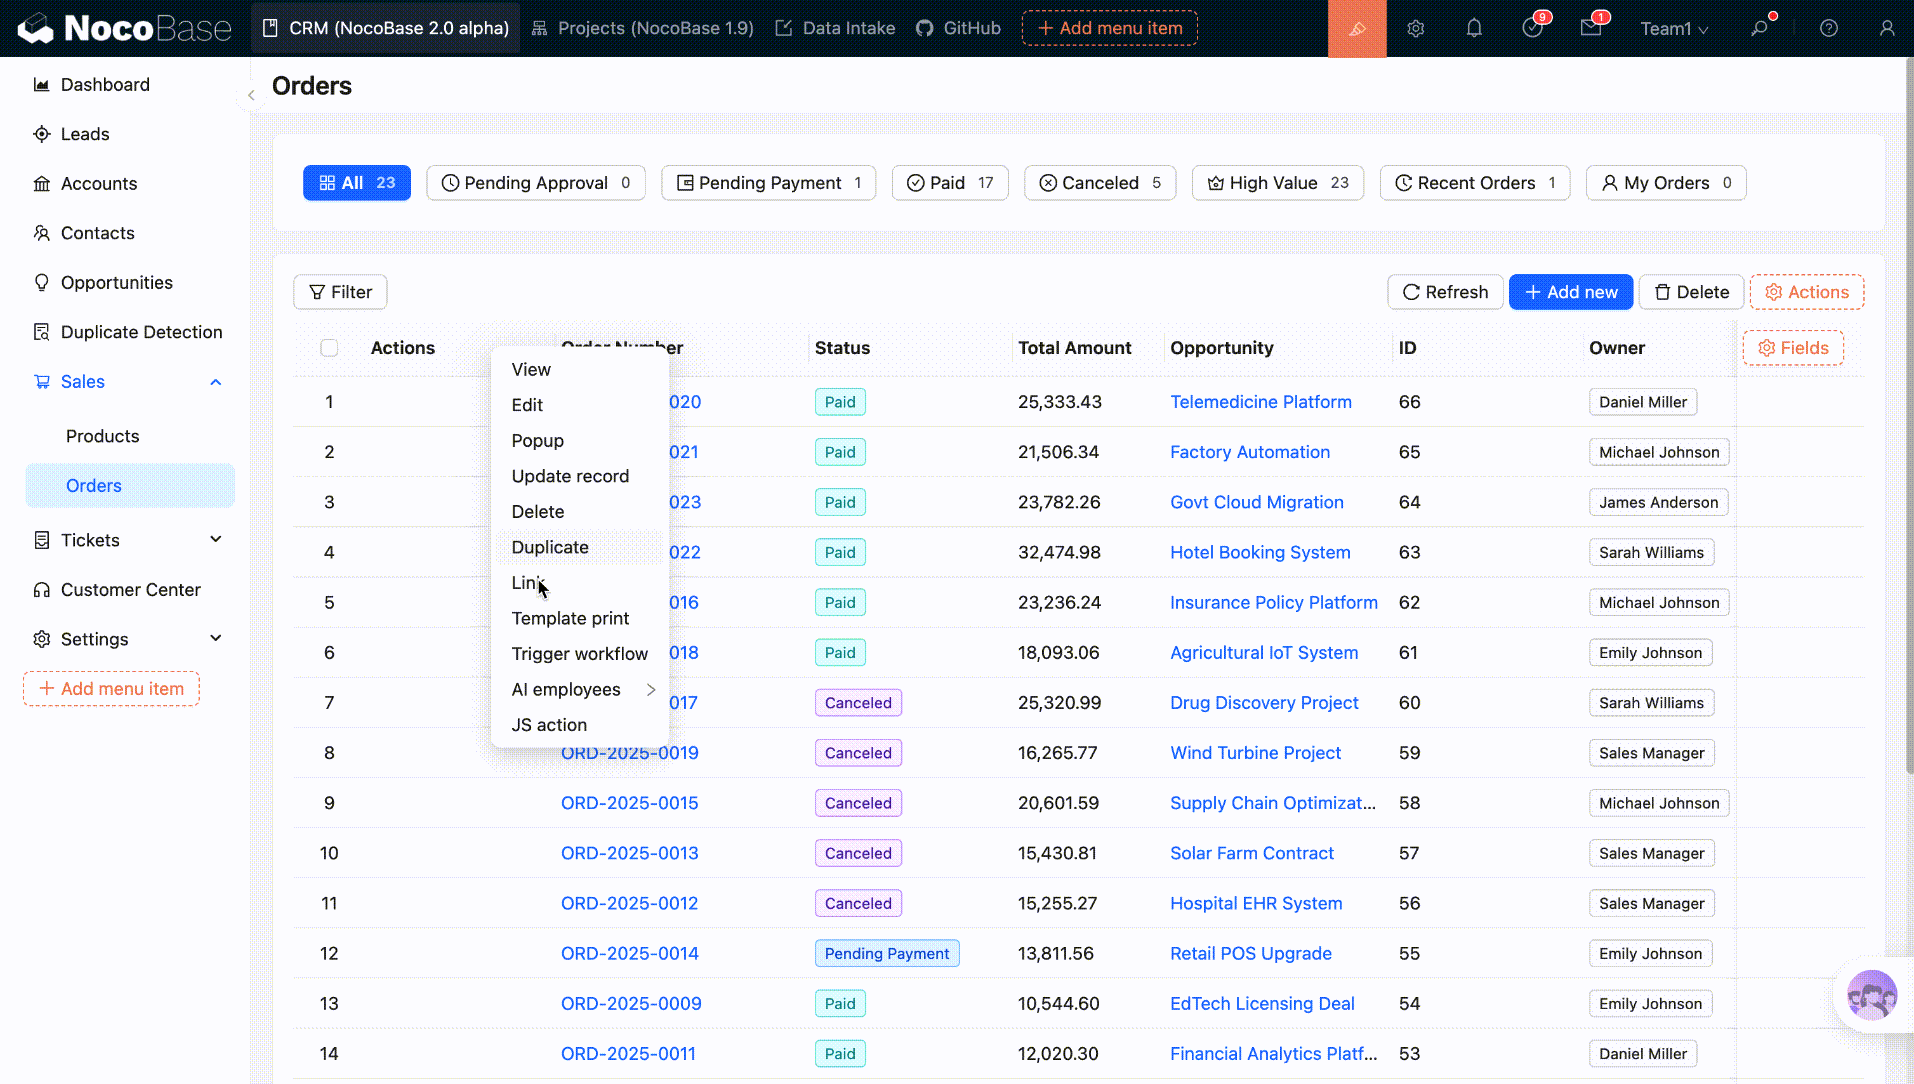Open the notifications bell icon
This screenshot has height=1084, width=1914.
point(1473,29)
